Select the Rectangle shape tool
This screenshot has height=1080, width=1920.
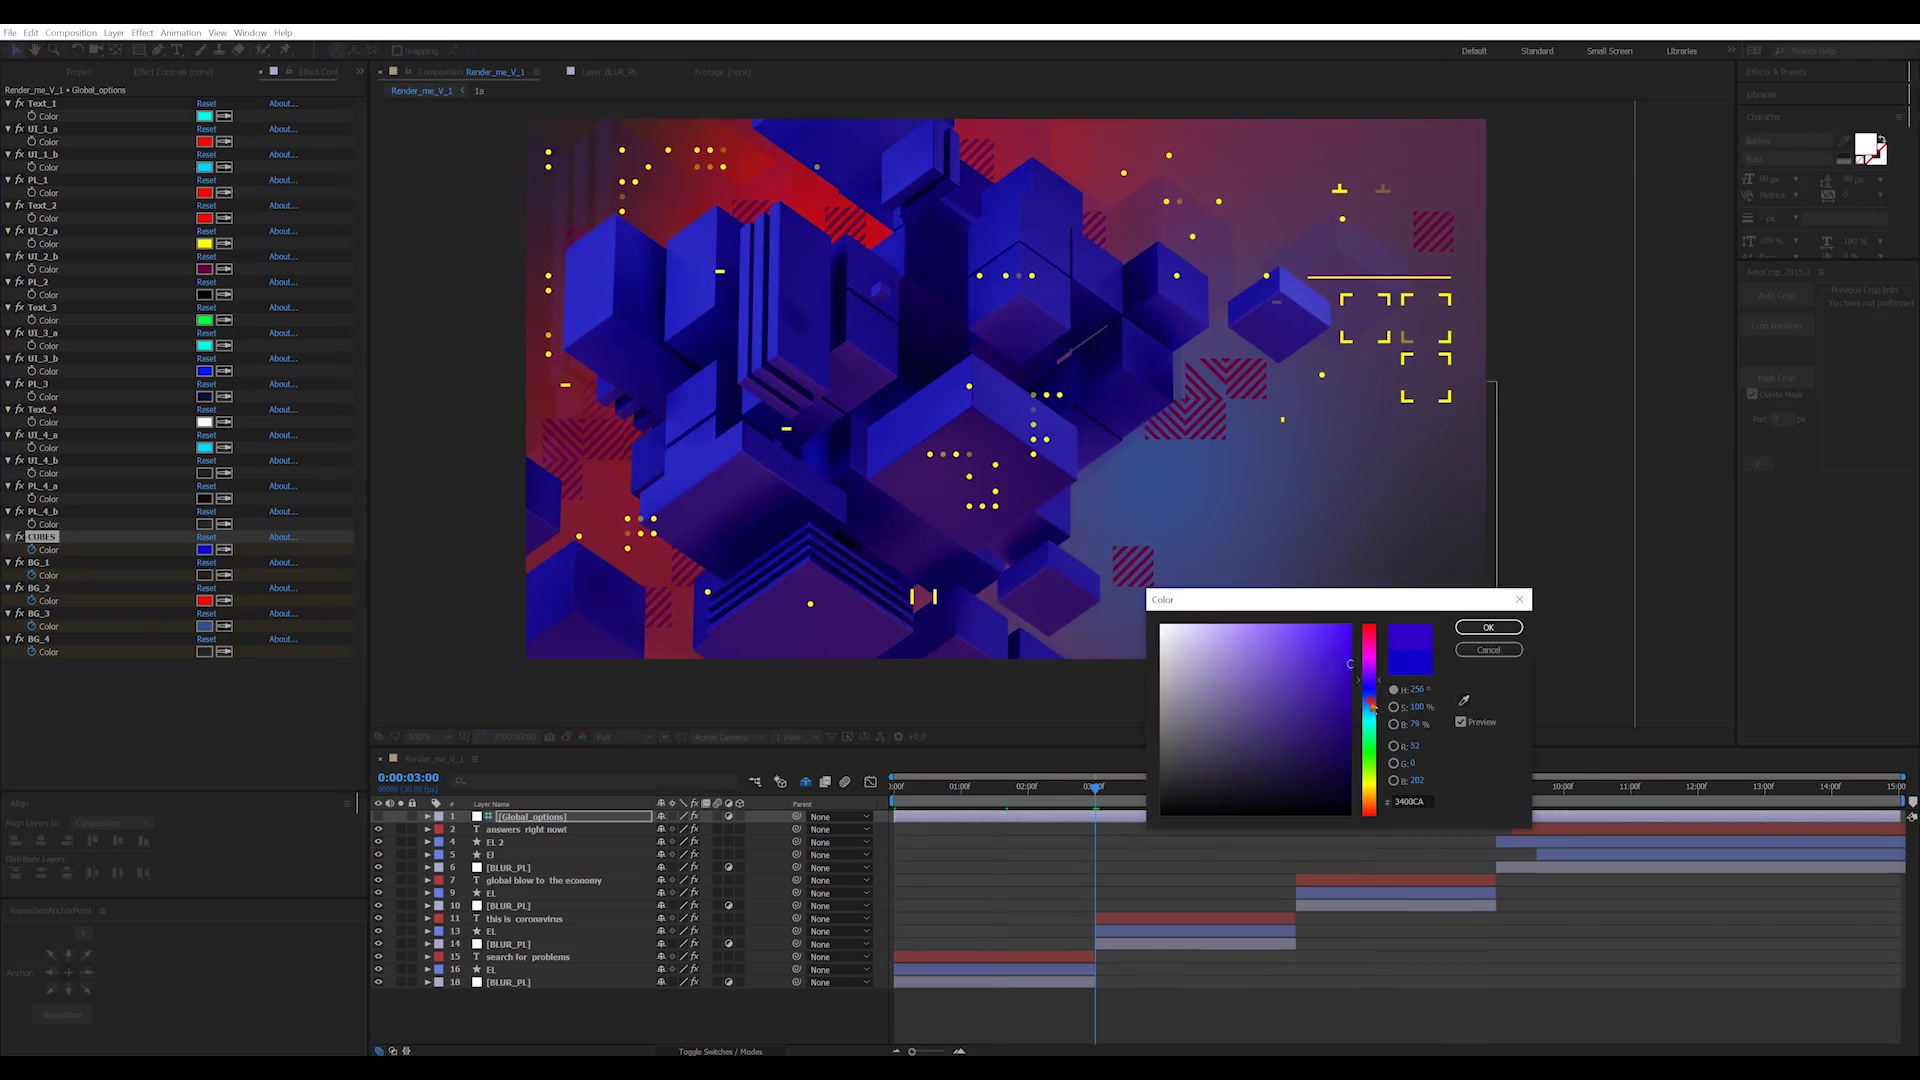(x=139, y=50)
